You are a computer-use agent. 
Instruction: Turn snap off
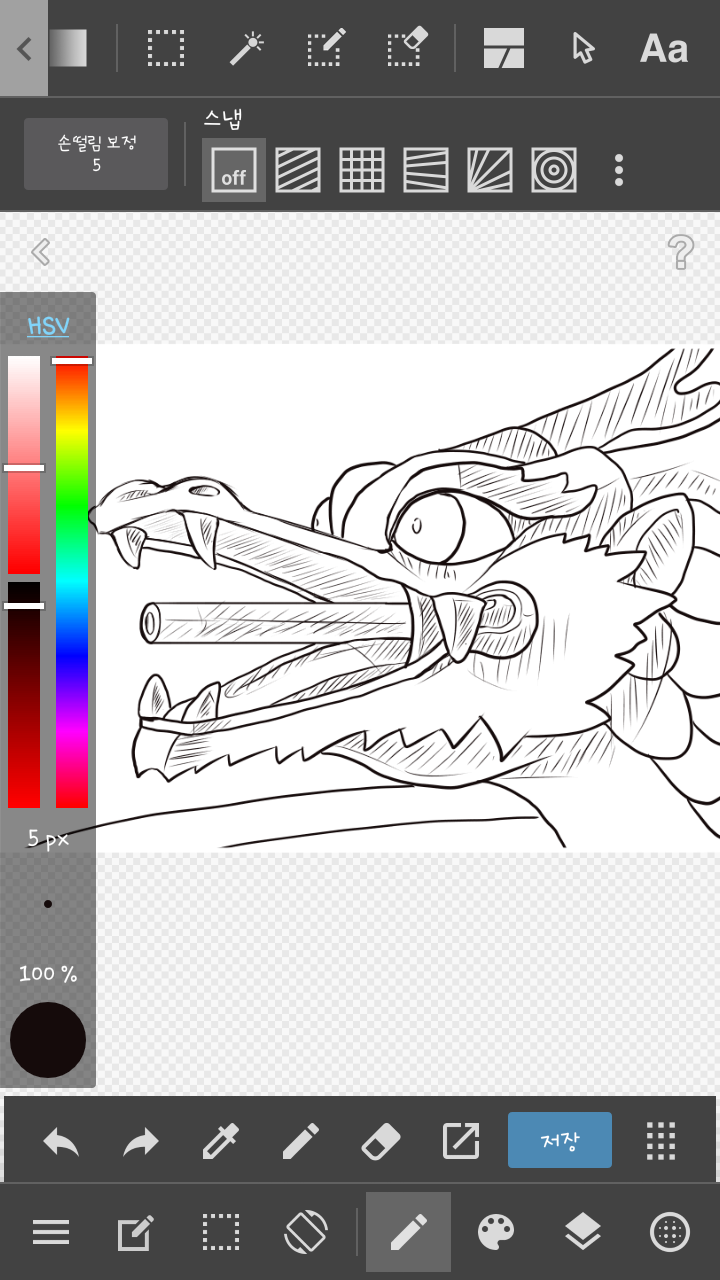pos(234,170)
